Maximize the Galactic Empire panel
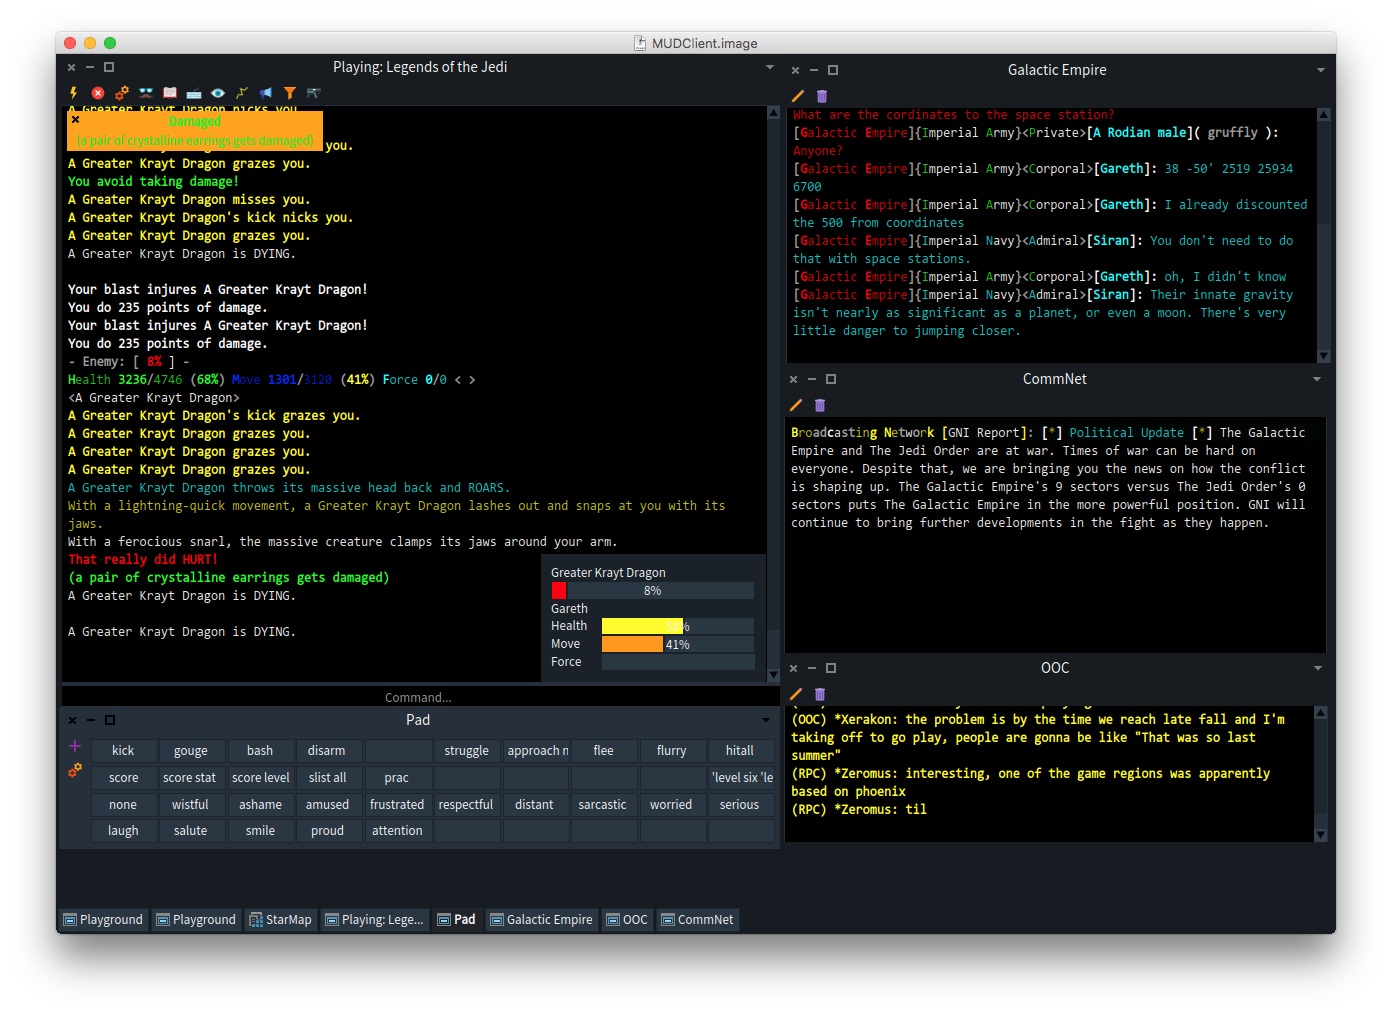 (x=833, y=70)
